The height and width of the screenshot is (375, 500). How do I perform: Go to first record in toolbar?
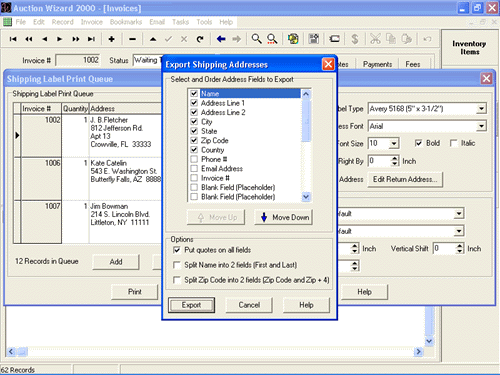[x=13, y=39]
